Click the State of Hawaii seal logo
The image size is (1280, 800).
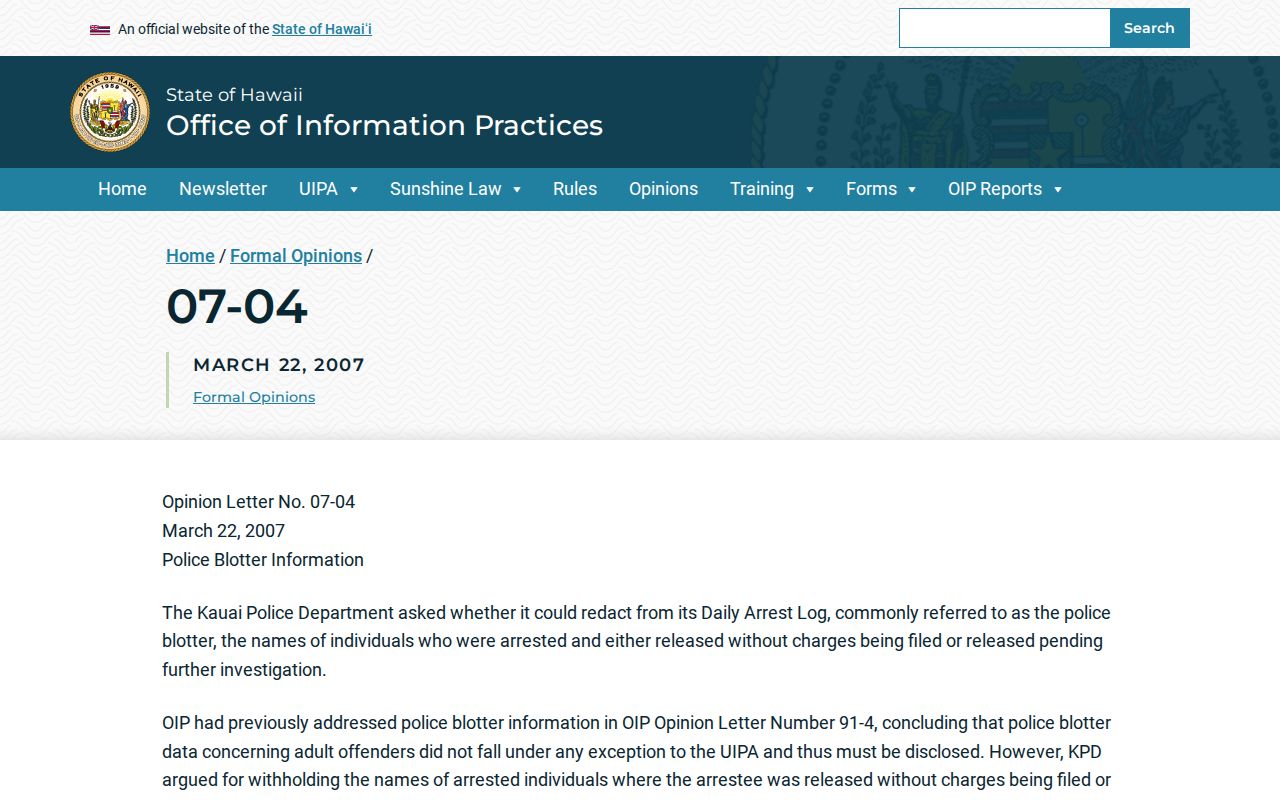click(x=110, y=112)
